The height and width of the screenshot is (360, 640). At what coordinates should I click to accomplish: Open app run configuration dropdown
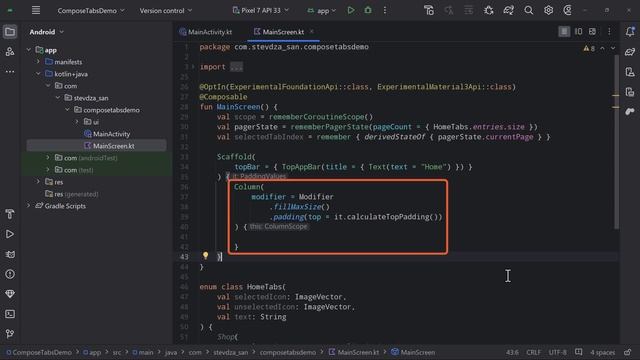point(322,11)
